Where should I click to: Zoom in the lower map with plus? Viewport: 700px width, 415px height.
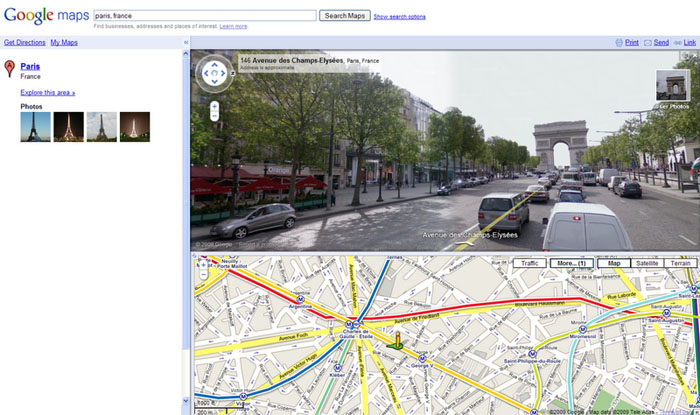pyautogui.click(x=204, y=265)
